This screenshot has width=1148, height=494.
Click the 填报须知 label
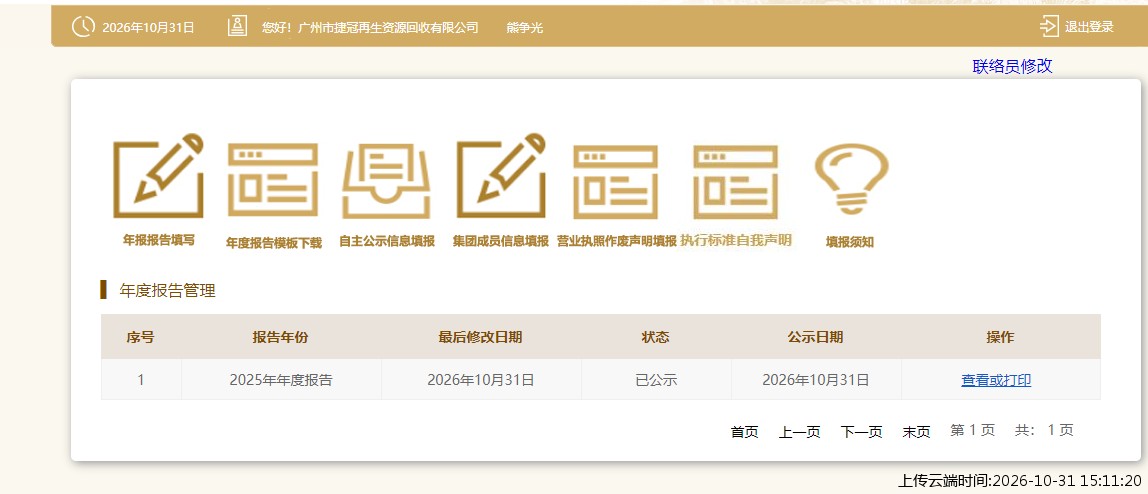[850, 242]
